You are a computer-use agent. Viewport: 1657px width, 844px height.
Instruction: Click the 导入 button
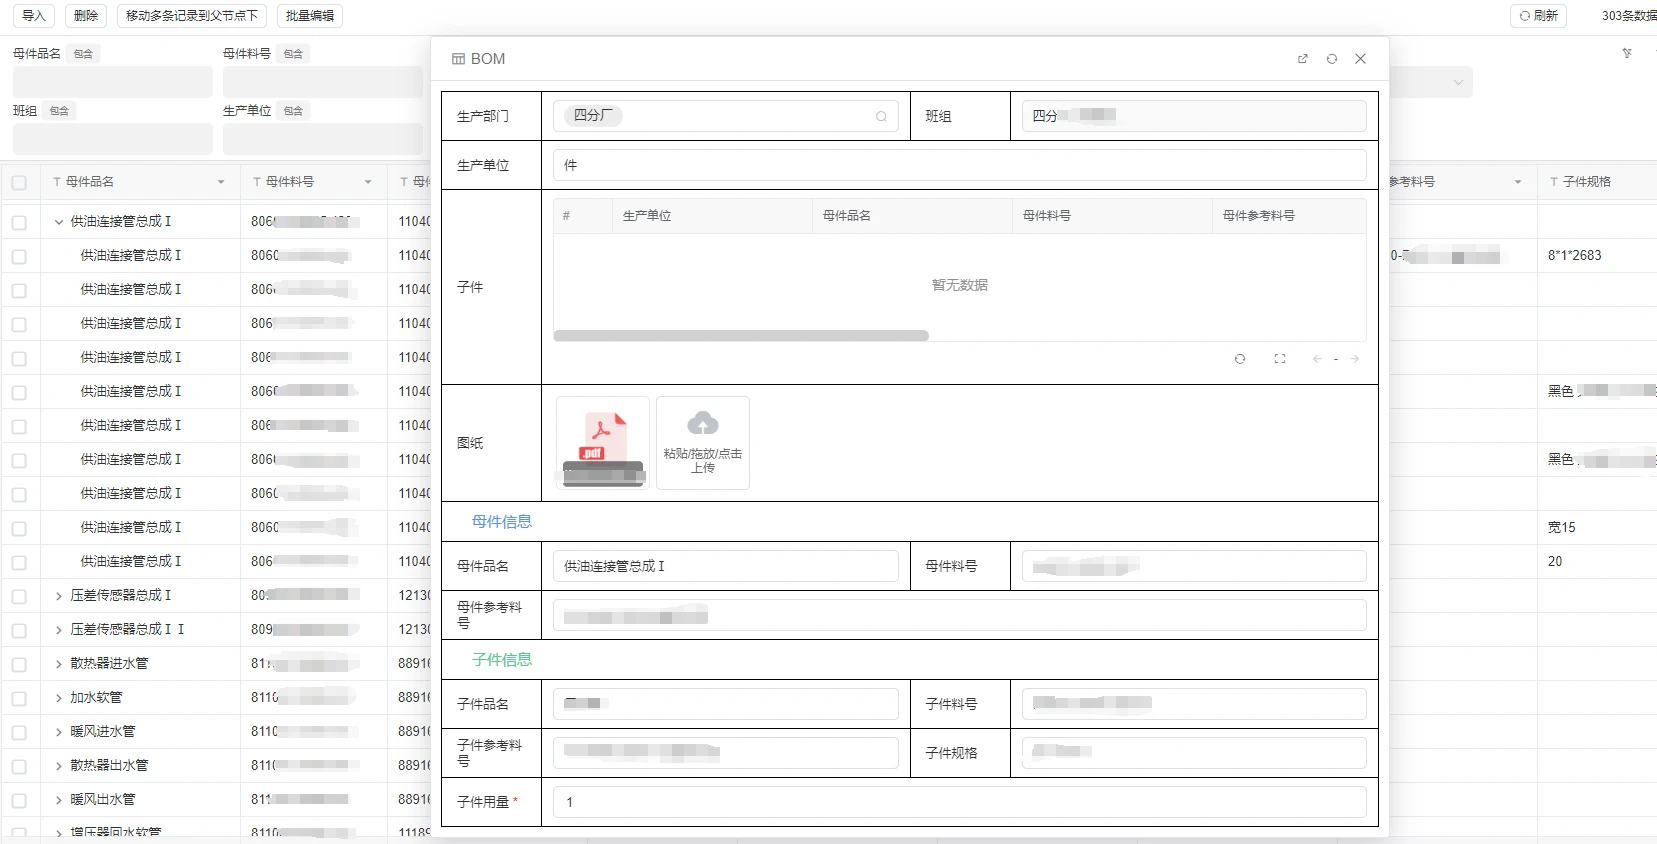[x=34, y=16]
